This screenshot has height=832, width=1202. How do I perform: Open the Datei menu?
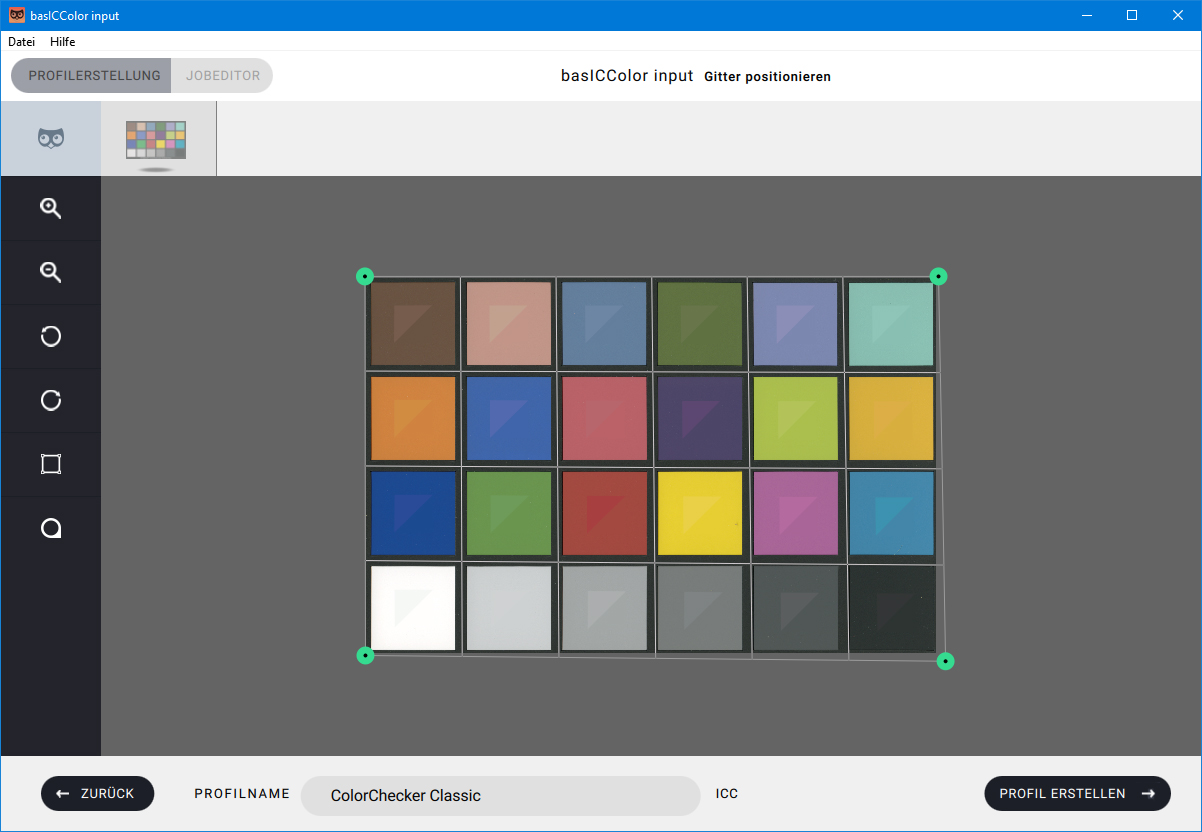21,42
